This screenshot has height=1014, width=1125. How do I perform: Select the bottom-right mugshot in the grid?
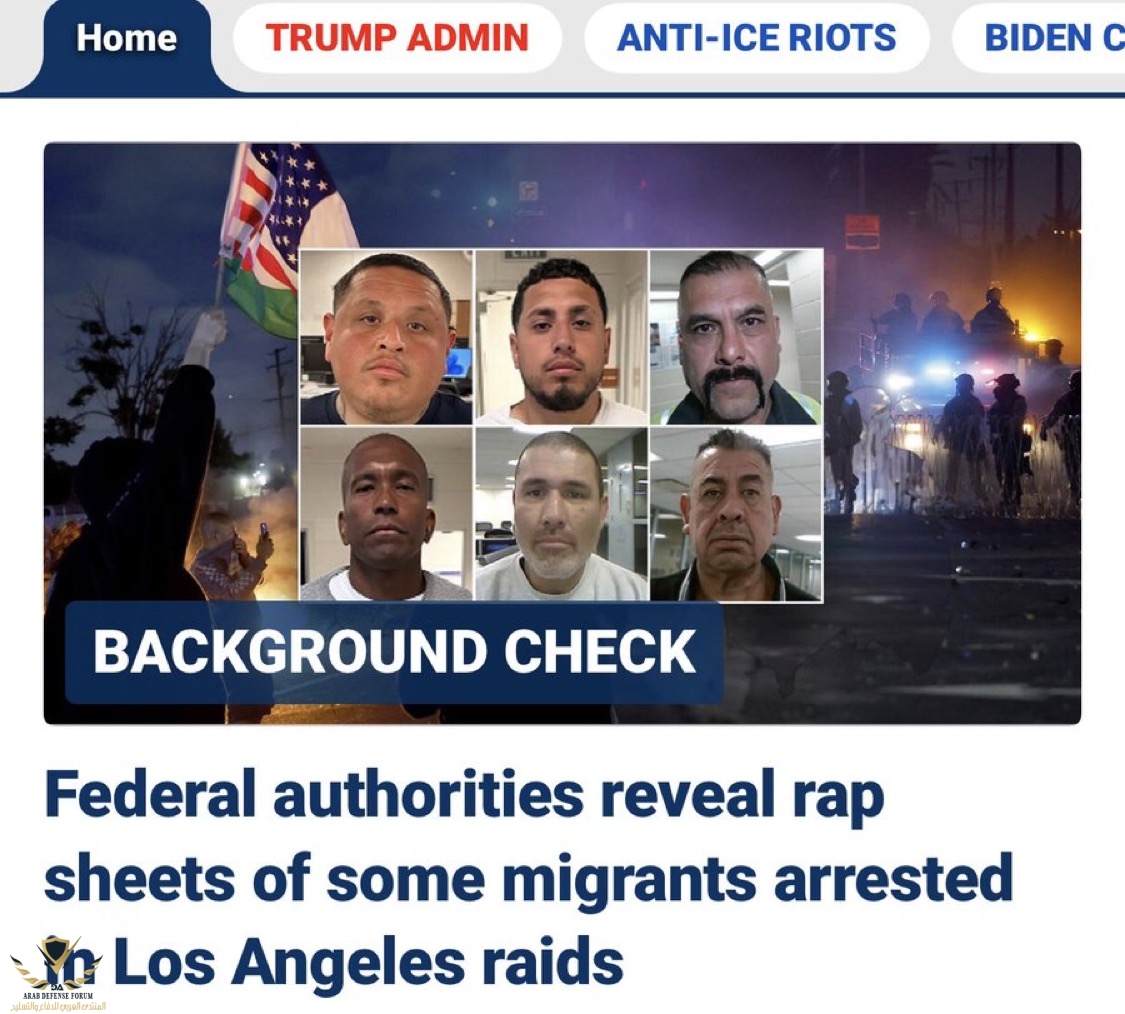pyautogui.click(x=736, y=514)
